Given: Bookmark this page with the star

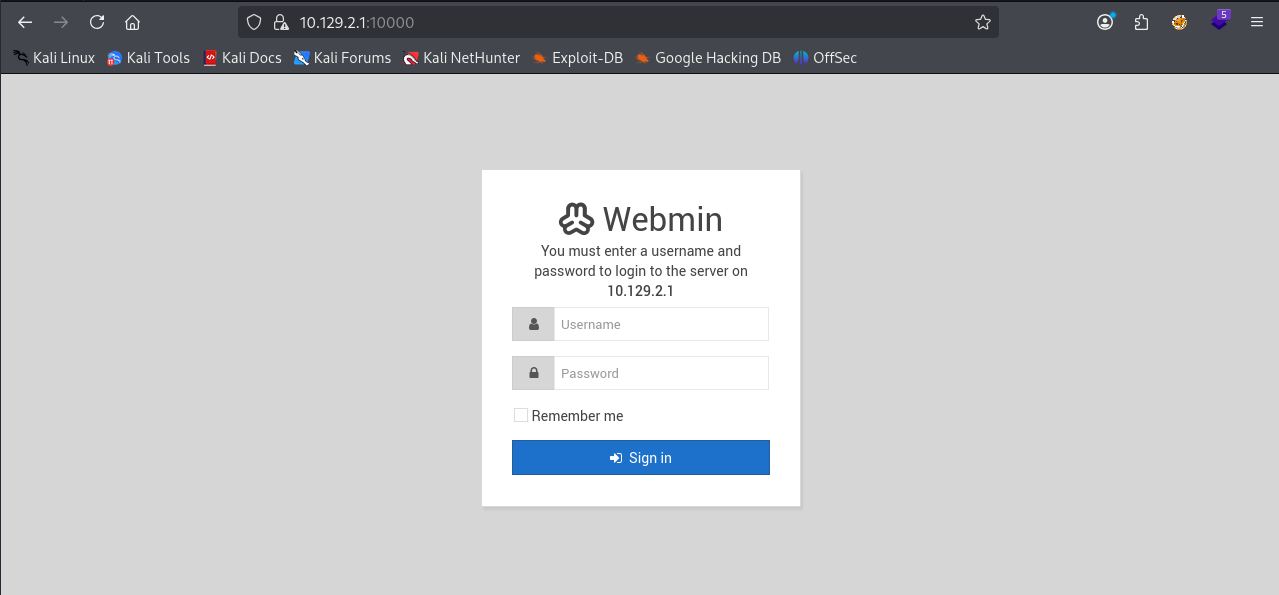Looking at the screenshot, I should pyautogui.click(x=982, y=22).
